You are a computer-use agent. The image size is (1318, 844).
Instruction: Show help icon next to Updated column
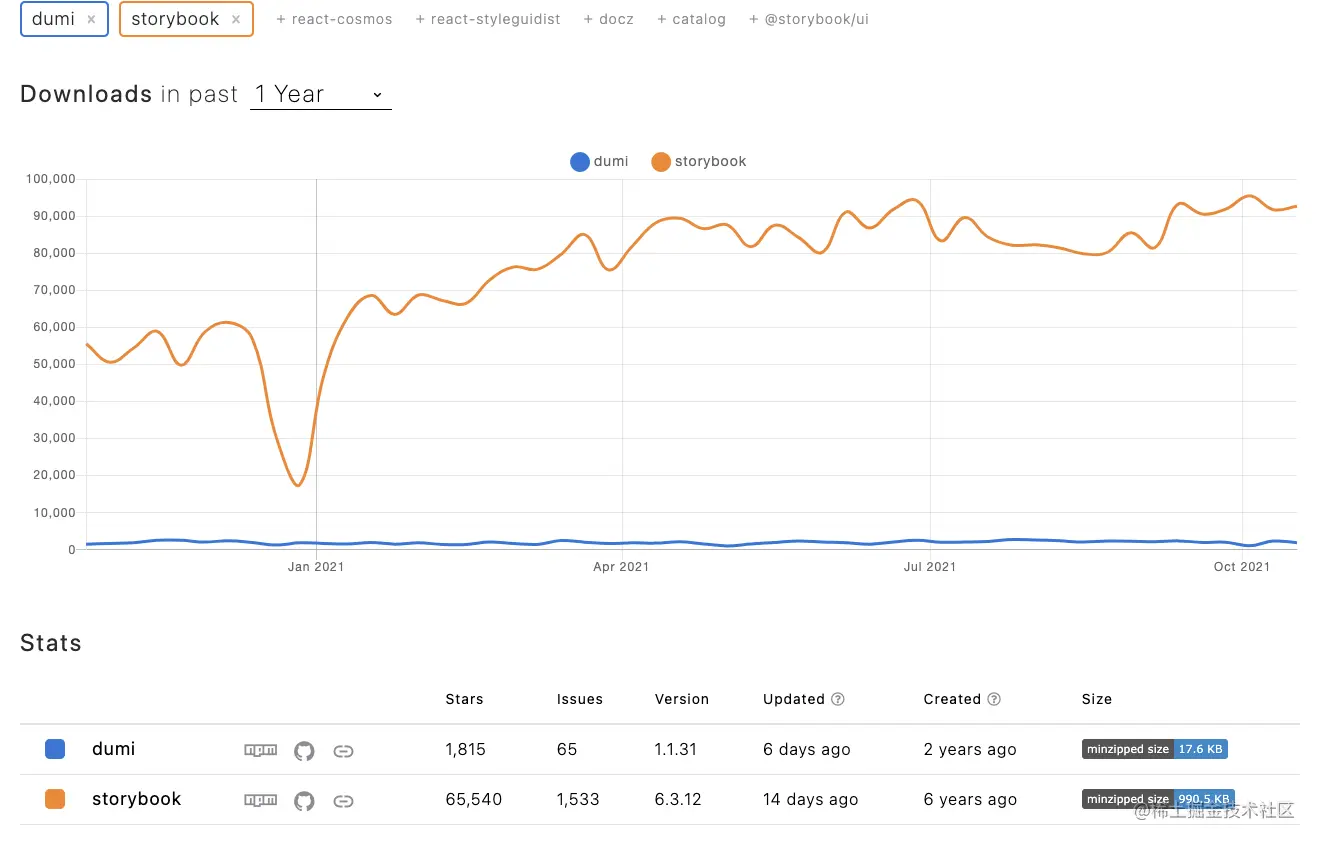(838, 699)
